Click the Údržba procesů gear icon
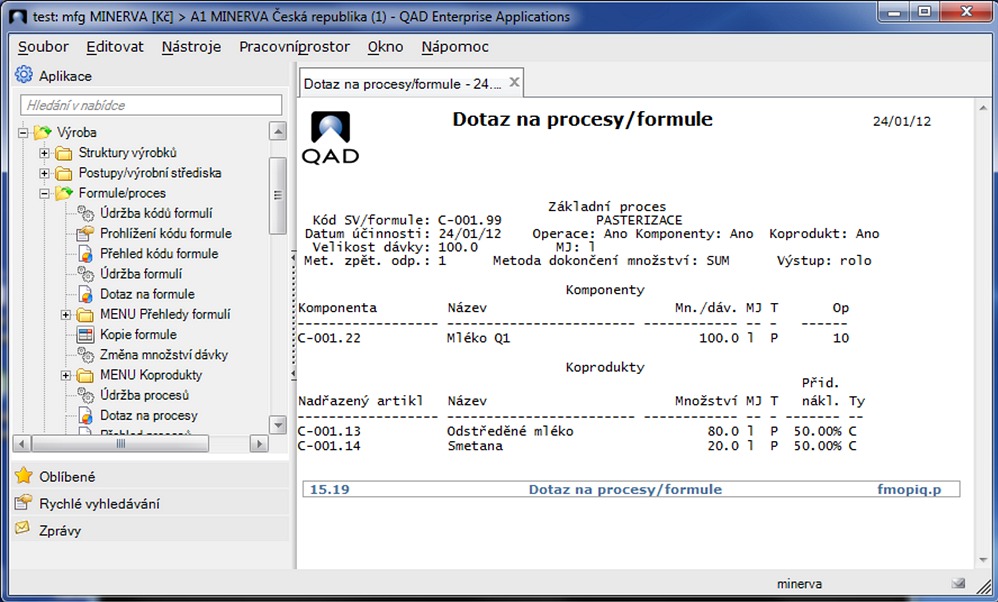 coord(85,395)
